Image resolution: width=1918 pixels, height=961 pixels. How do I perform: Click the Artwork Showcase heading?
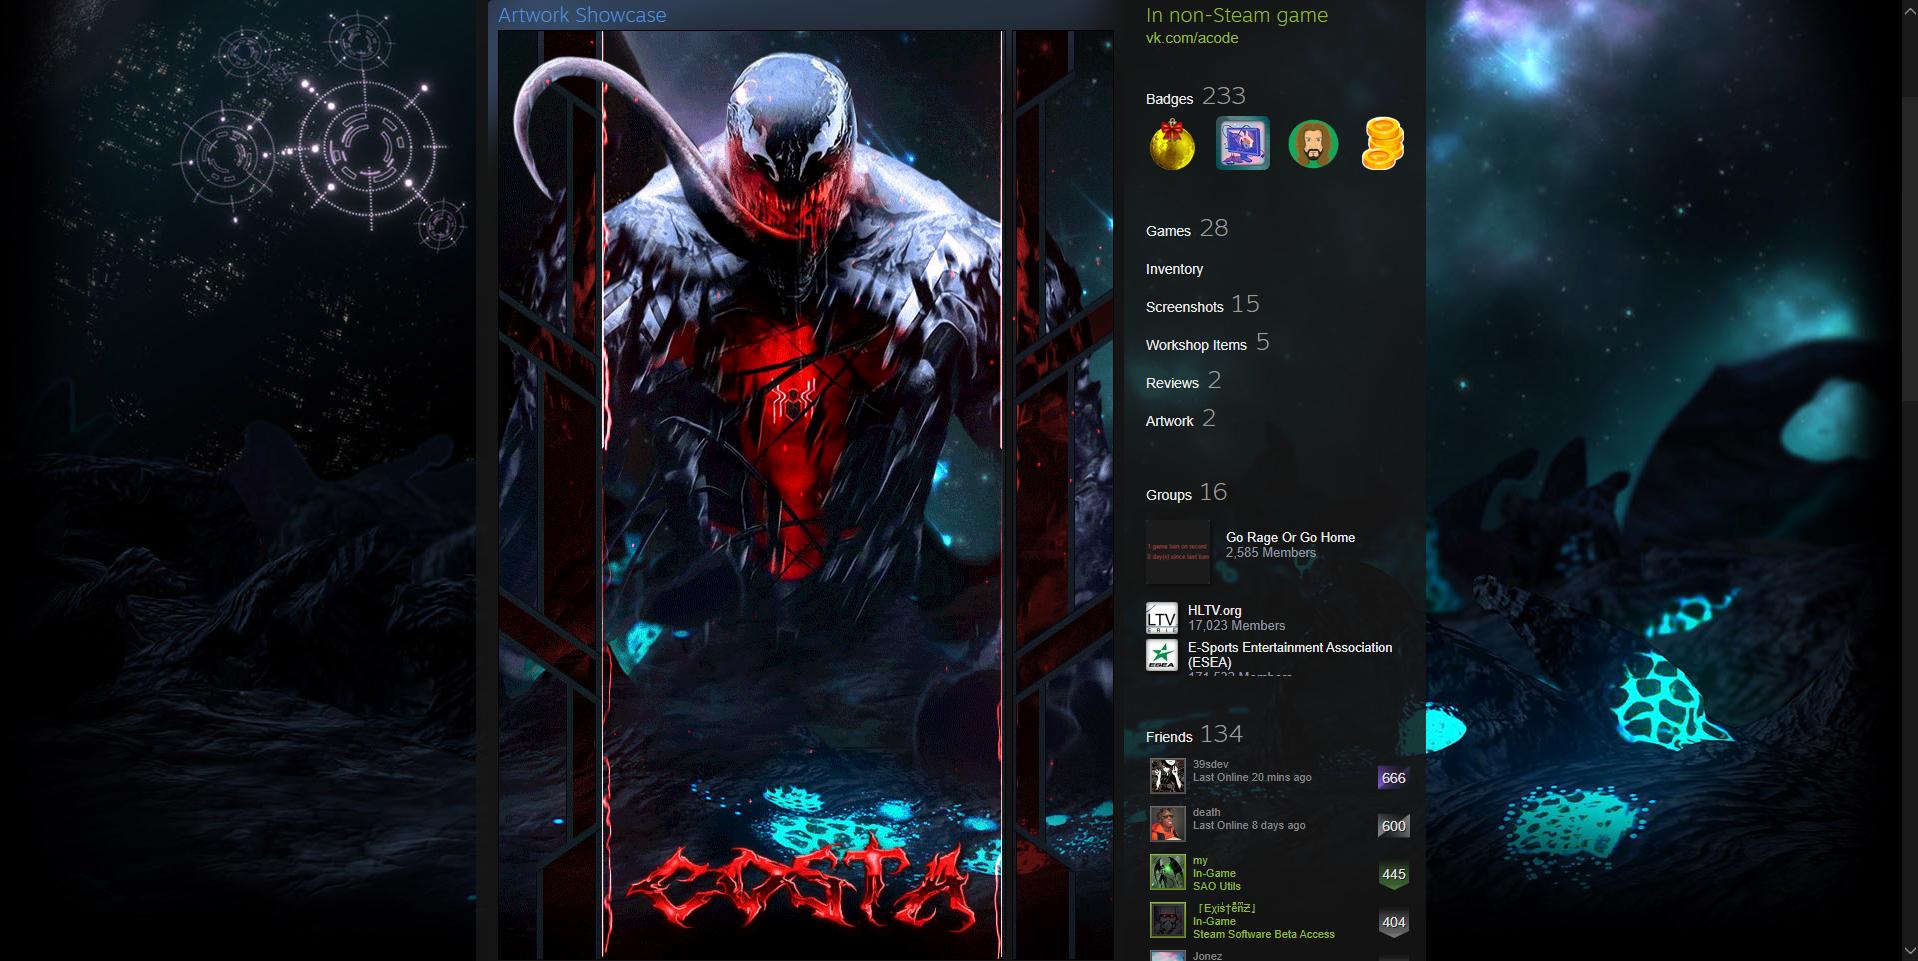pos(582,15)
